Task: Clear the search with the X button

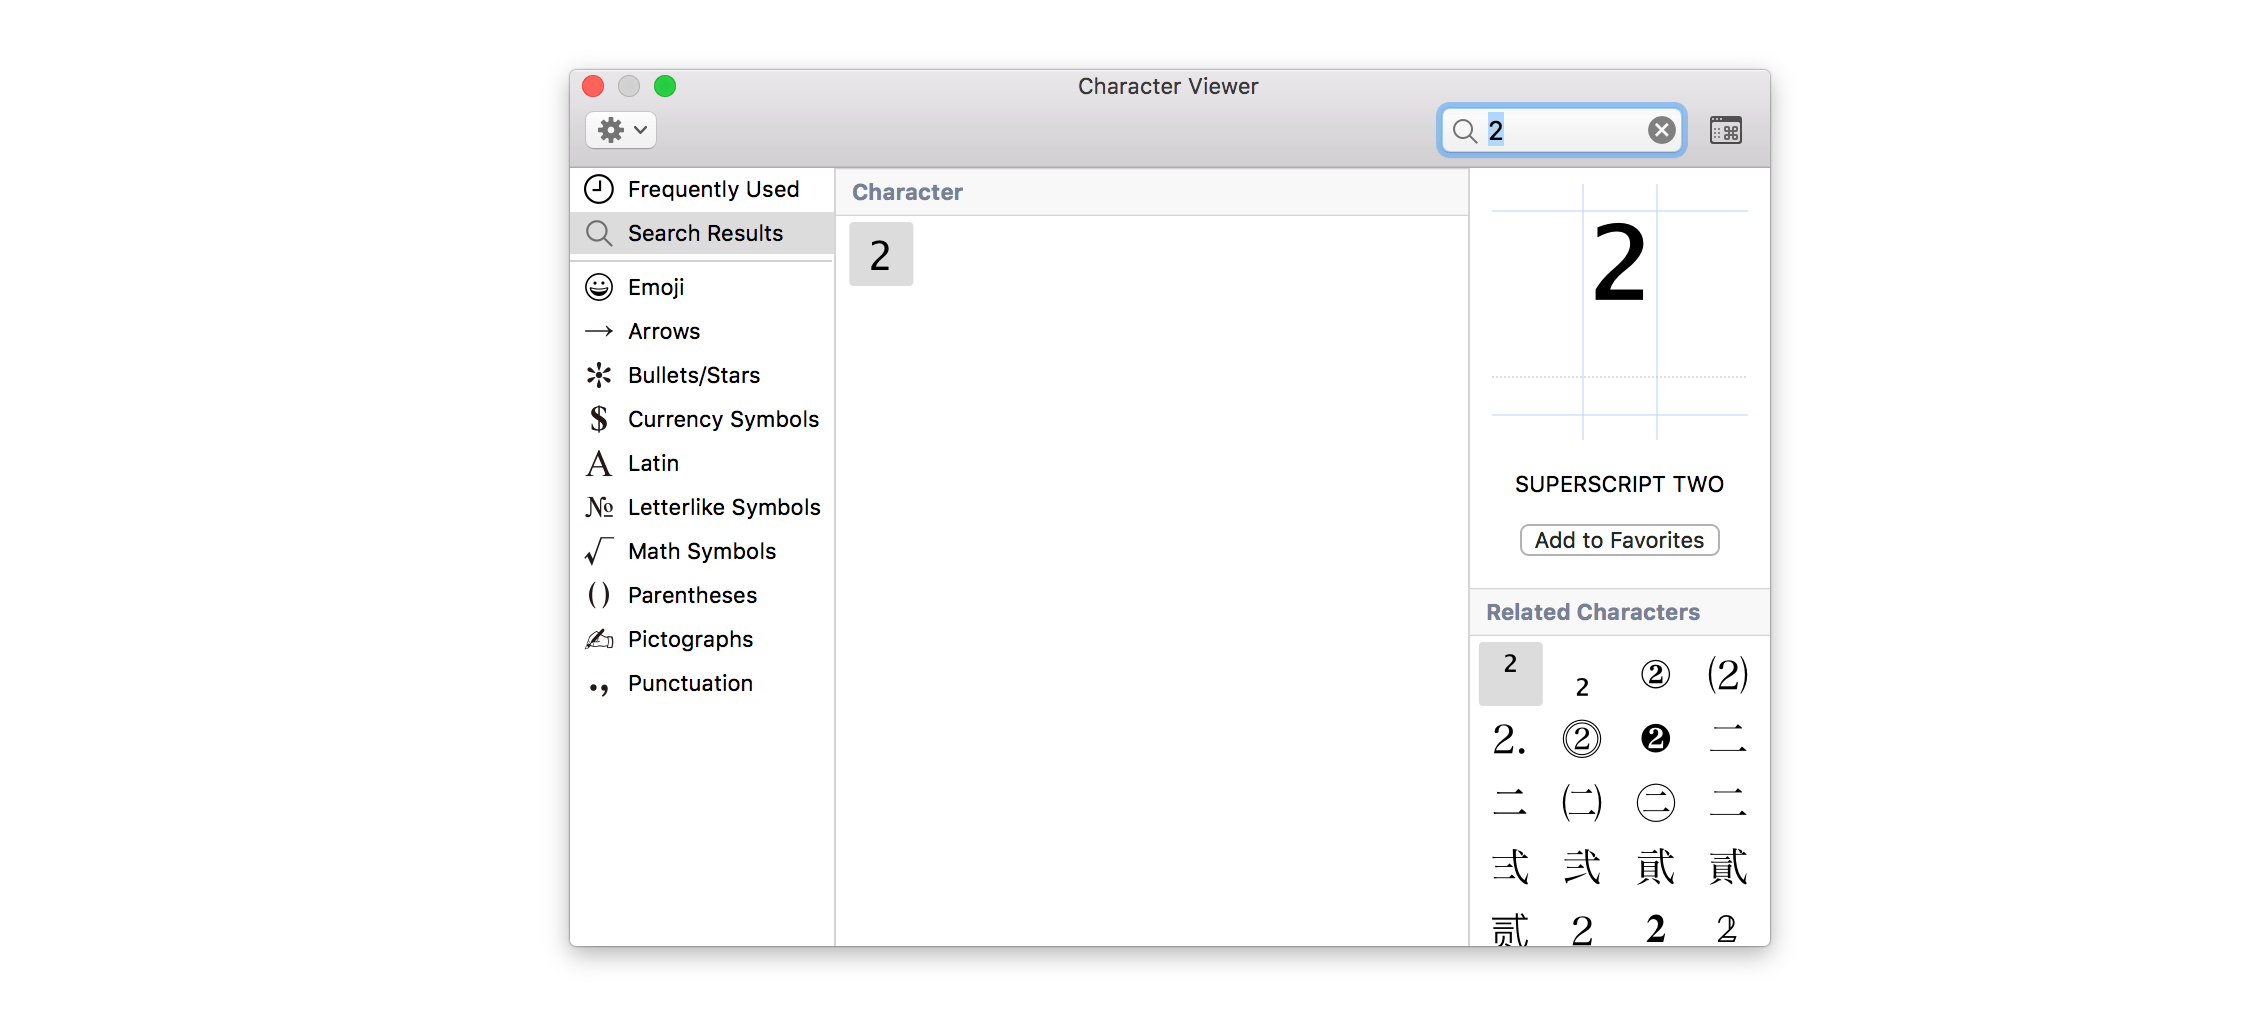Action: tap(1661, 130)
